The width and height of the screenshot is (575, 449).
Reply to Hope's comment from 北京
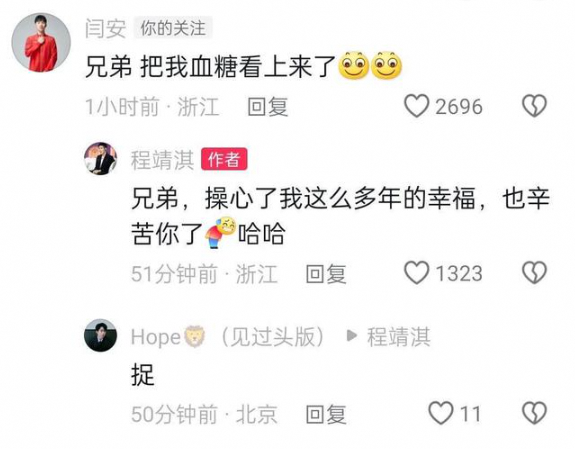tap(326, 414)
